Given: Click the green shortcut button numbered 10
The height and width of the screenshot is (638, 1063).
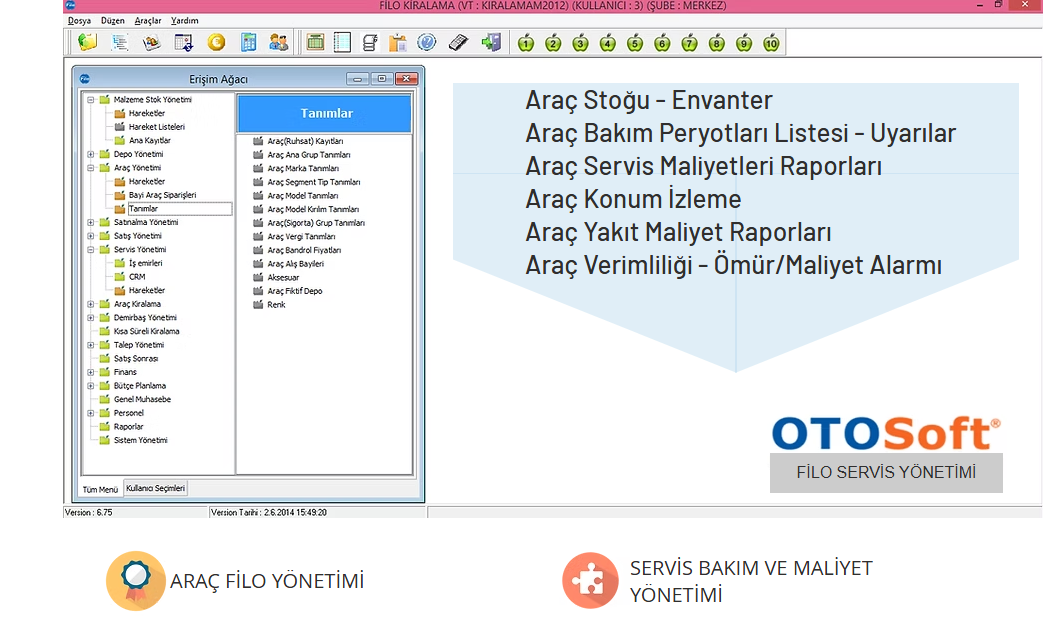Looking at the screenshot, I should pyautogui.click(x=771, y=43).
